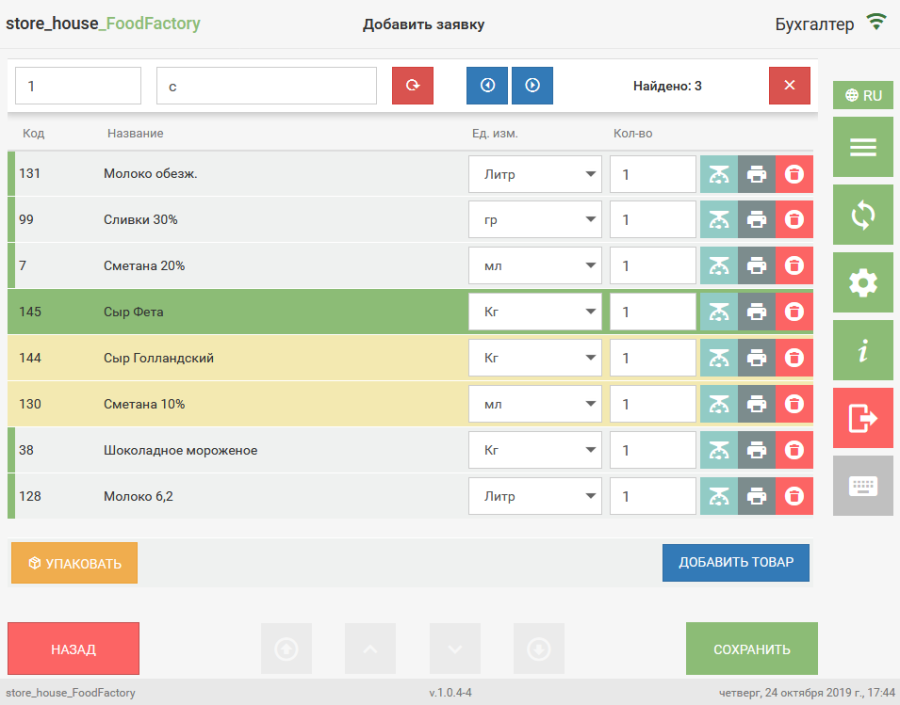
Task: Expand unit dropdown for Сыр Фета
Action: coord(535,312)
